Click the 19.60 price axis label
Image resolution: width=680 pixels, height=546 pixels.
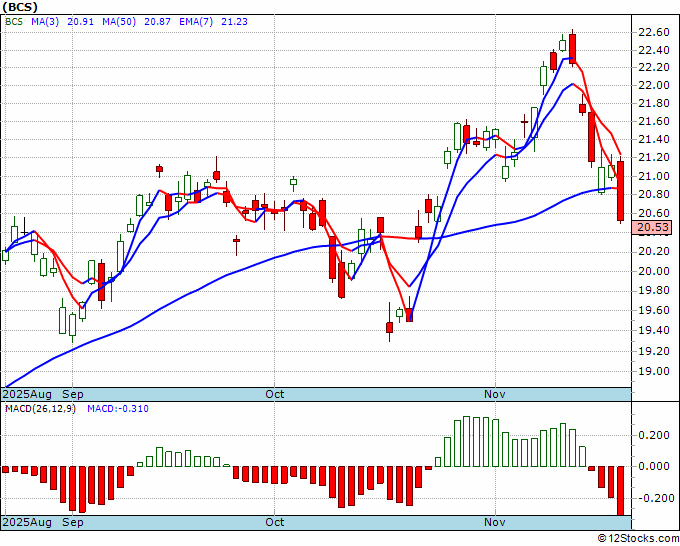click(x=654, y=311)
